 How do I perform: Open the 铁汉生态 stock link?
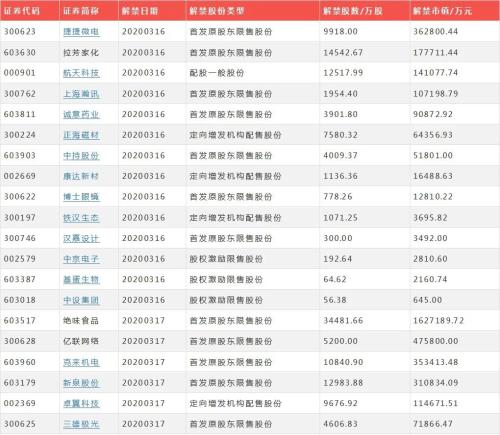coord(81,218)
